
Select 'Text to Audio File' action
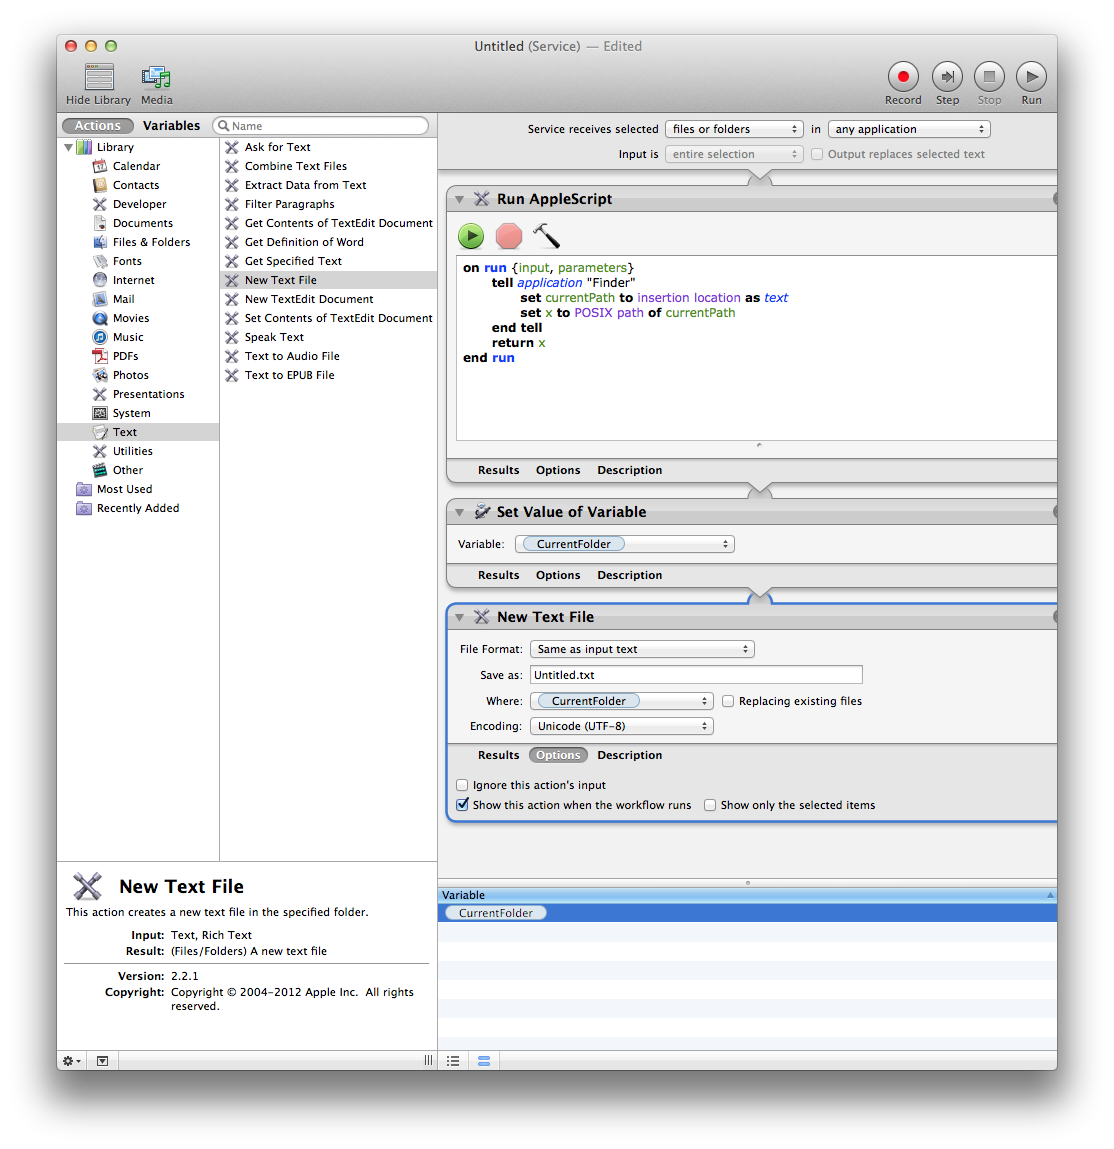pyautogui.click(x=292, y=356)
